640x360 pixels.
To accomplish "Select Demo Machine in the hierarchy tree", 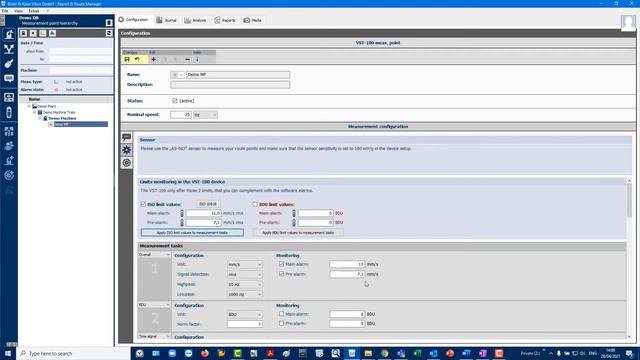I will point(62,118).
